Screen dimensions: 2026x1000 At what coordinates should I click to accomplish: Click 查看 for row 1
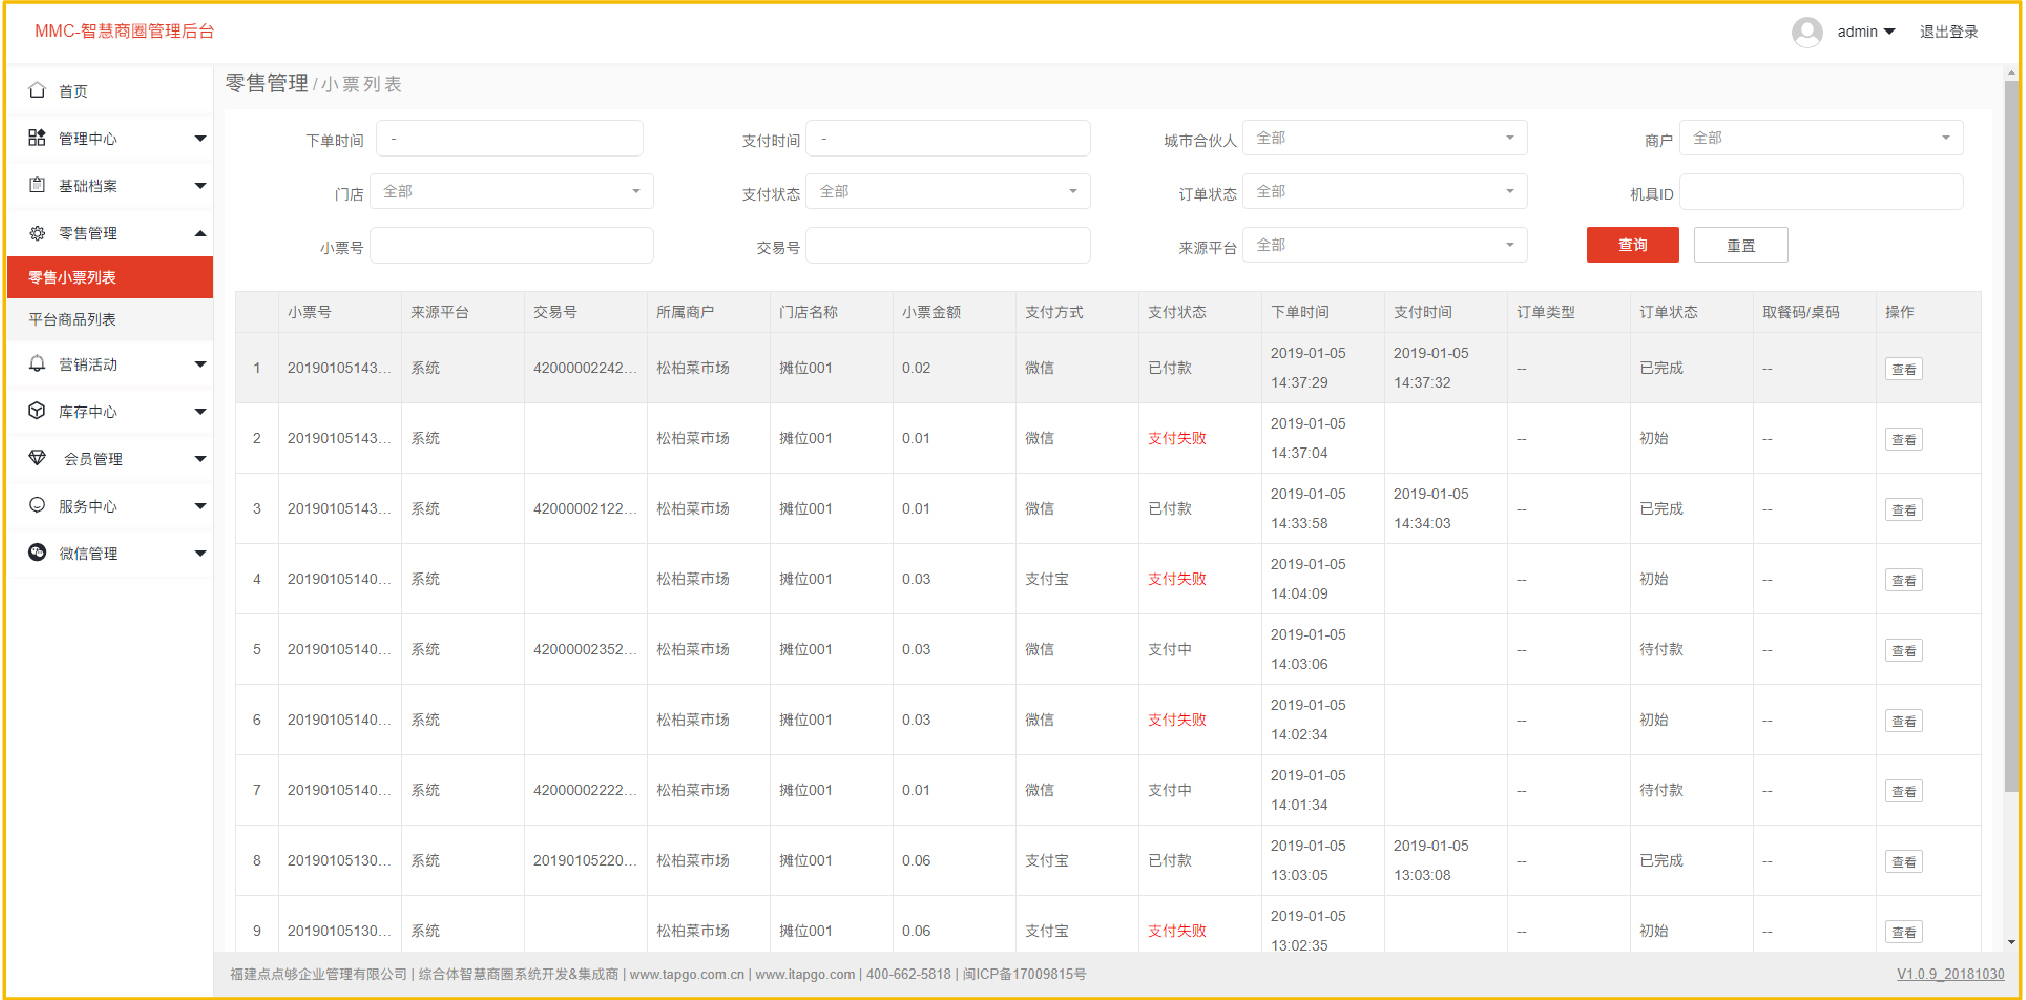(1904, 369)
